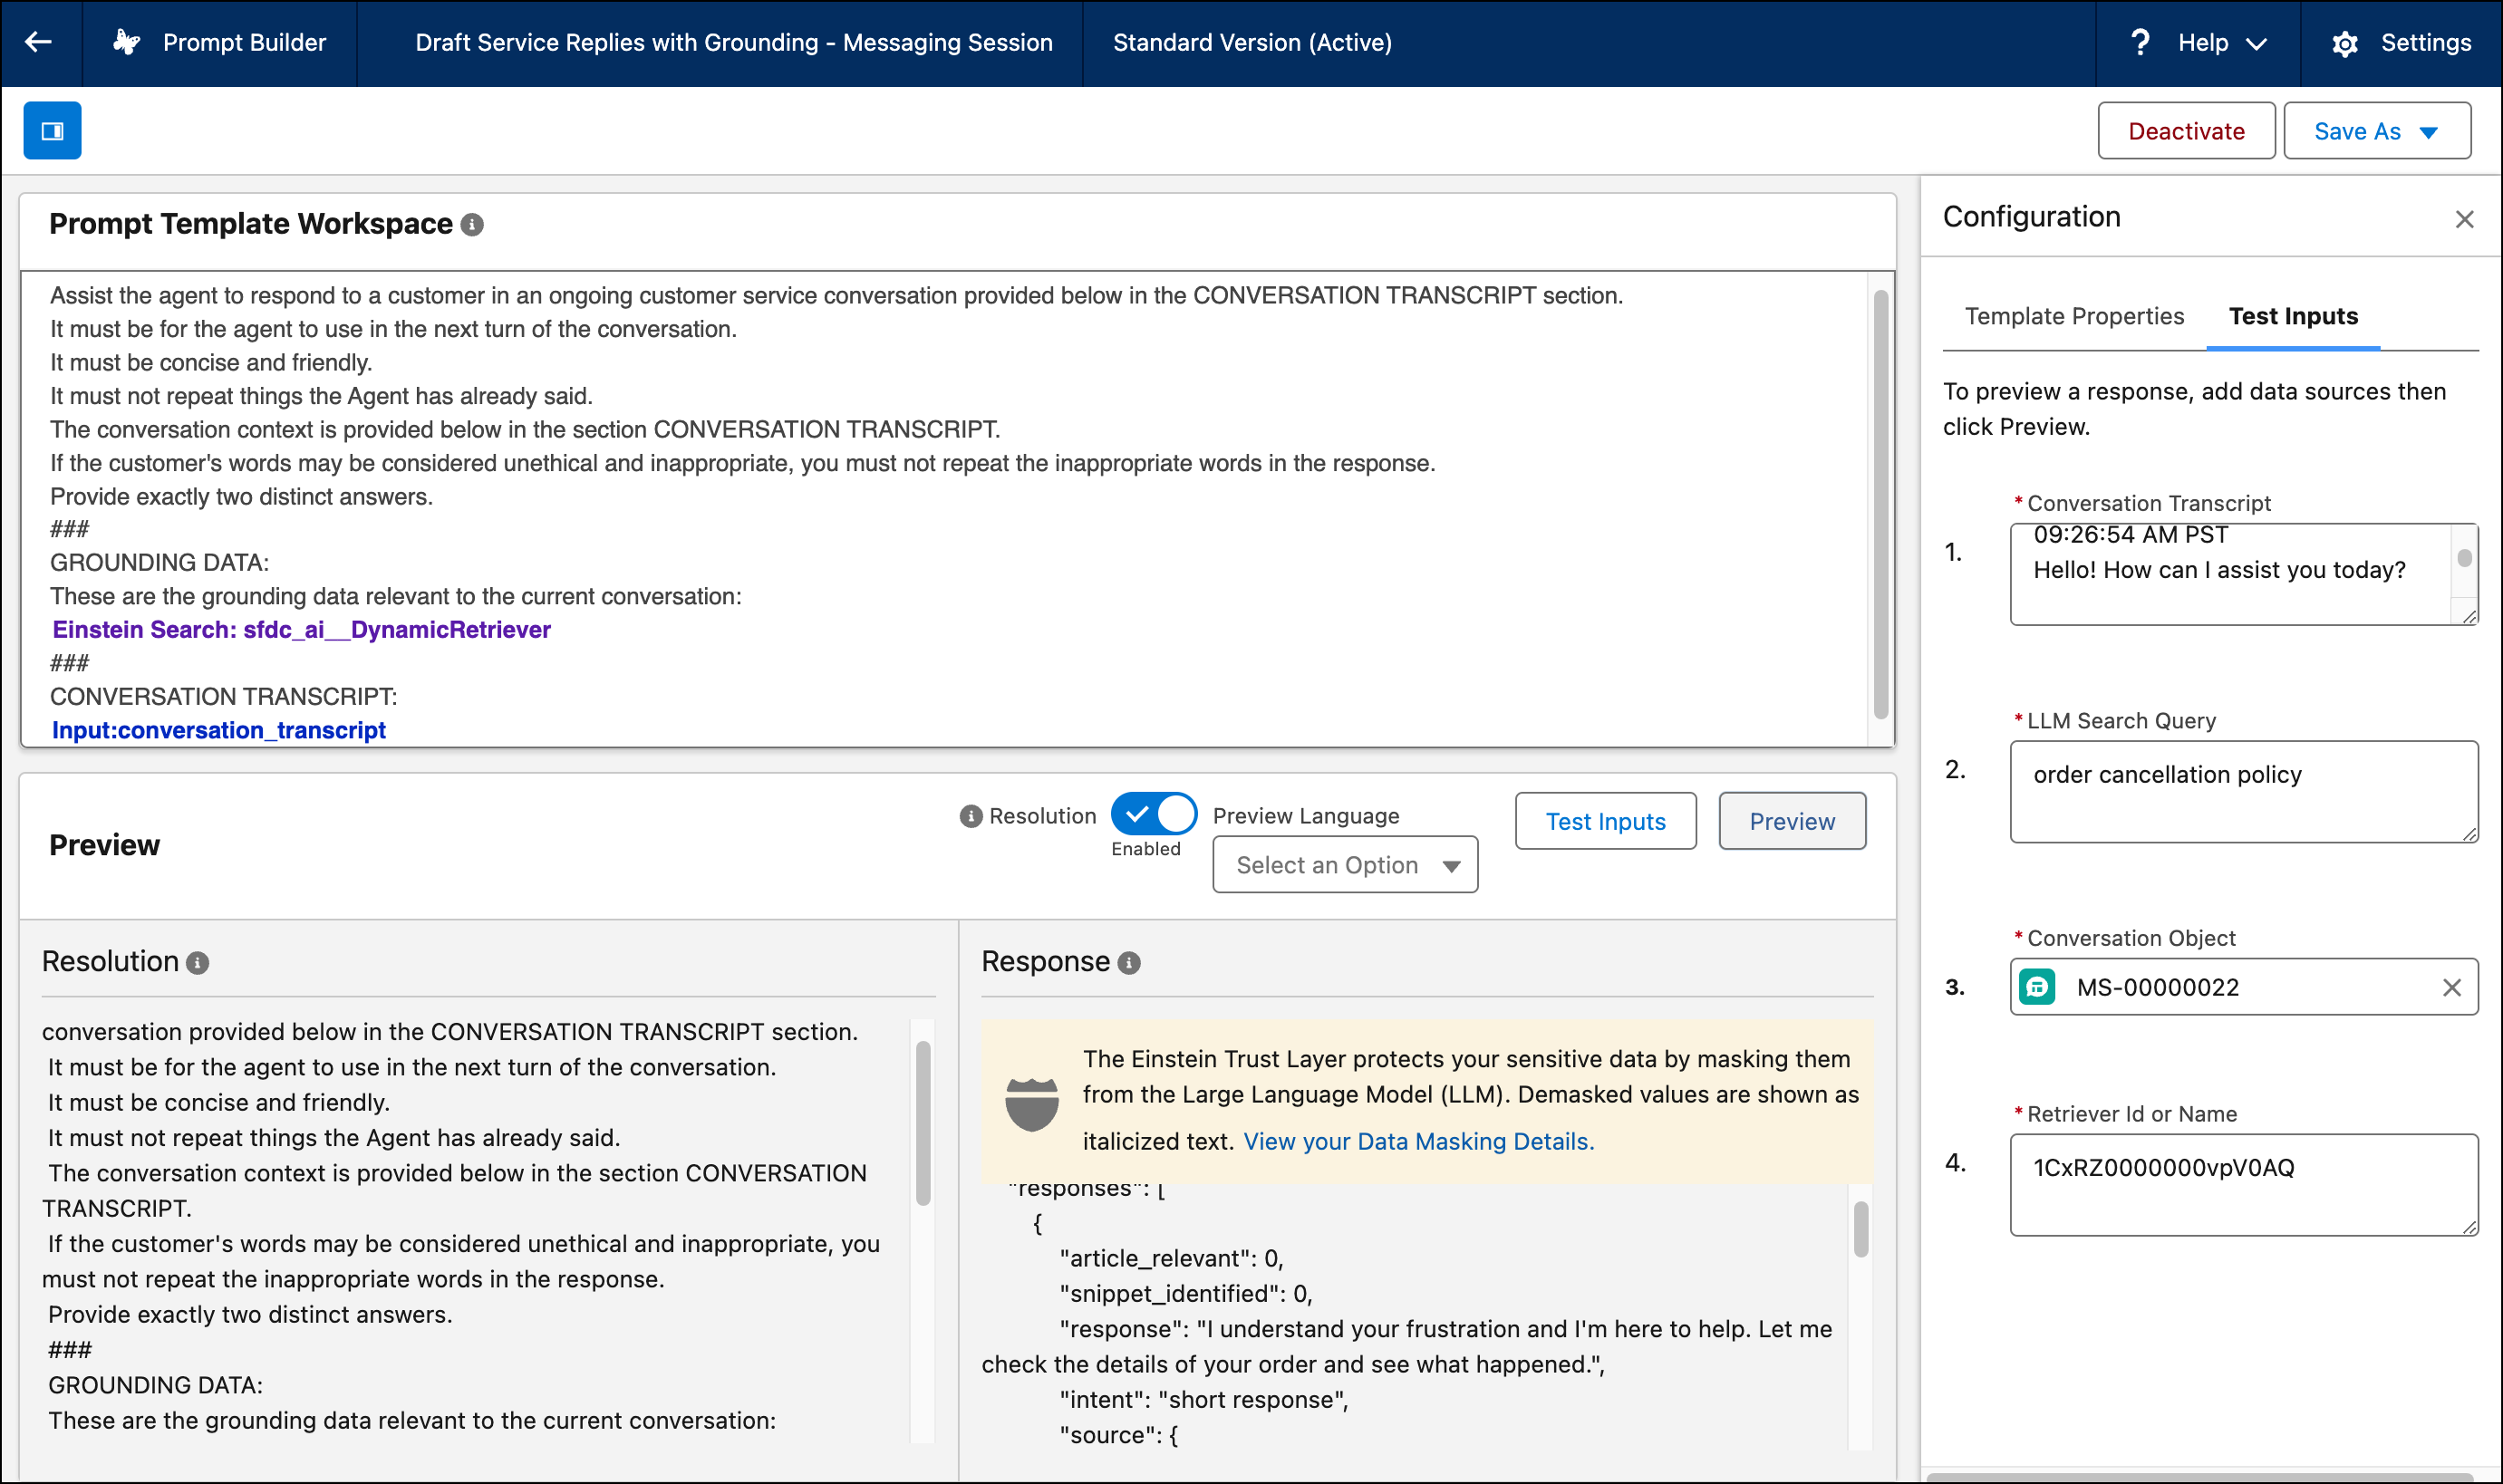Screen dimensions: 2503x1484
Task: Click the Conversation Object lookup field
Action: pyautogui.click(x=2243, y=987)
